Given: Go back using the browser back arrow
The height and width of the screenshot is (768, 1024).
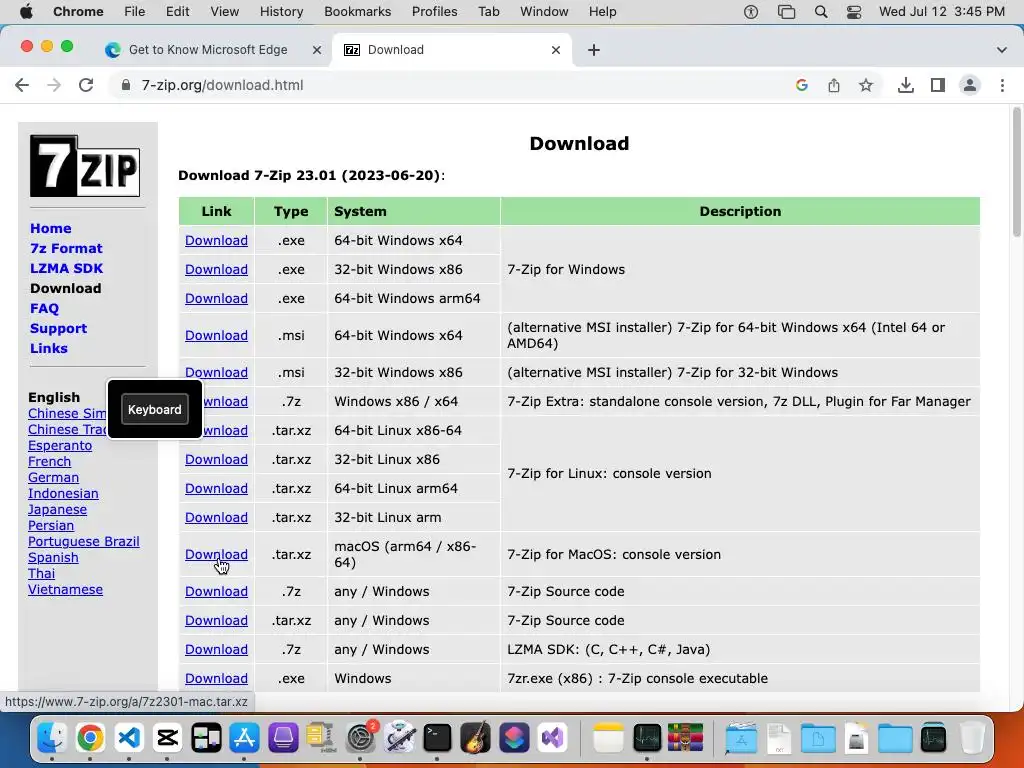Looking at the screenshot, I should 22,85.
